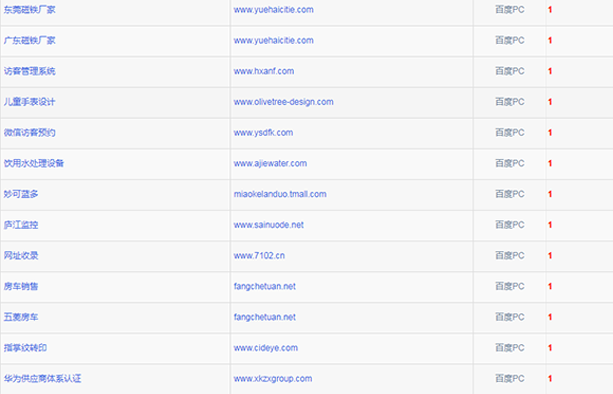
Task: Open the 儿童手表设计 keyword link
Action: click(x=30, y=102)
